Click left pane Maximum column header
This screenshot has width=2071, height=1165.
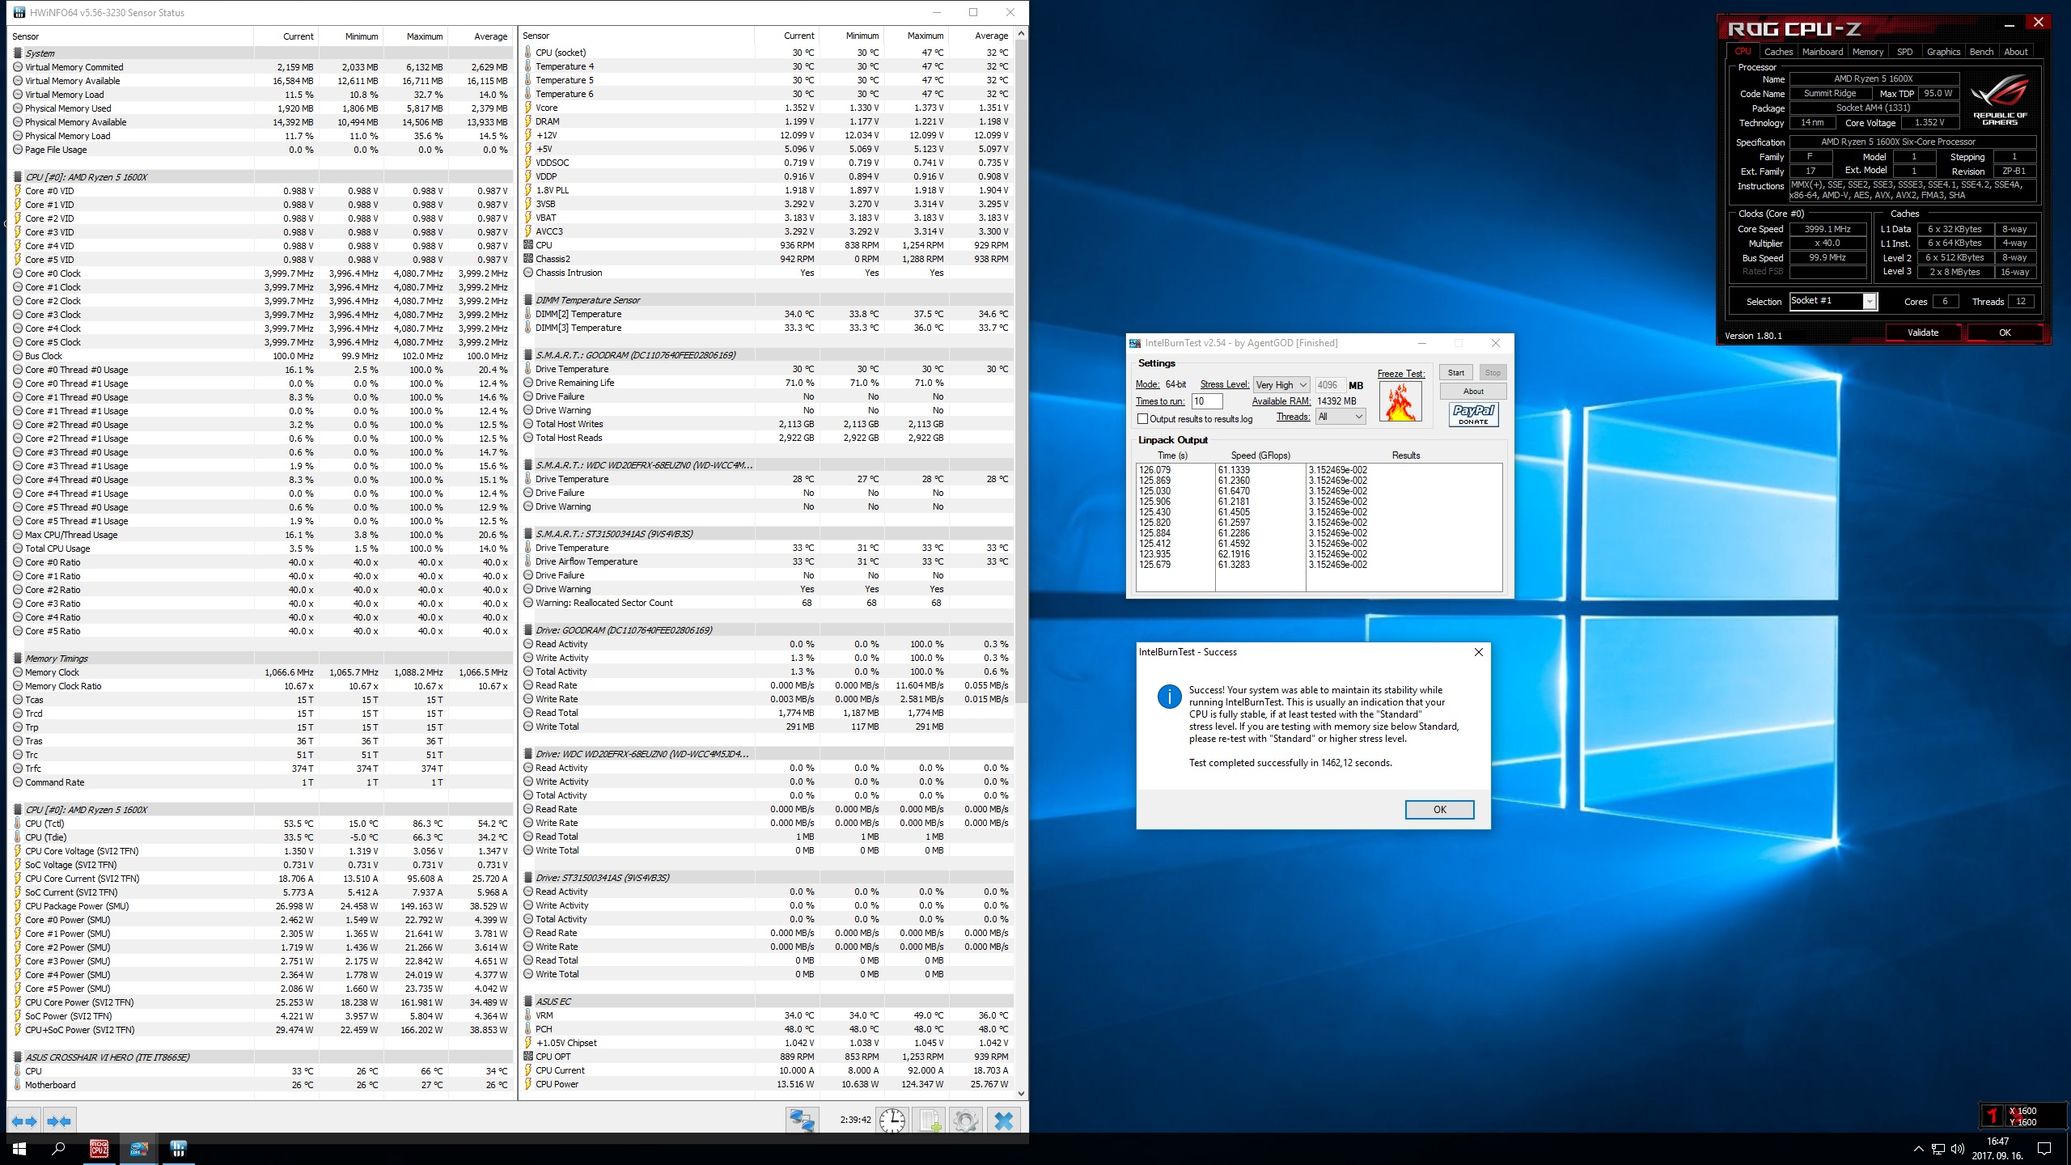point(414,36)
